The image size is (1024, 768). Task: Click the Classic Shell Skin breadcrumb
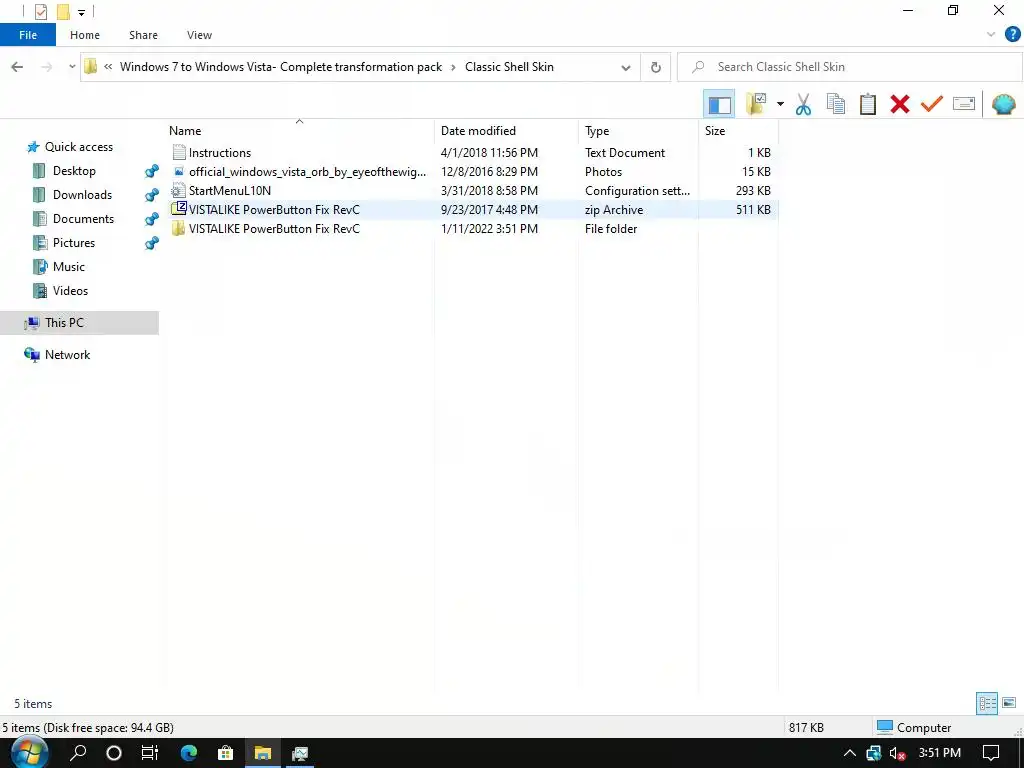509,67
